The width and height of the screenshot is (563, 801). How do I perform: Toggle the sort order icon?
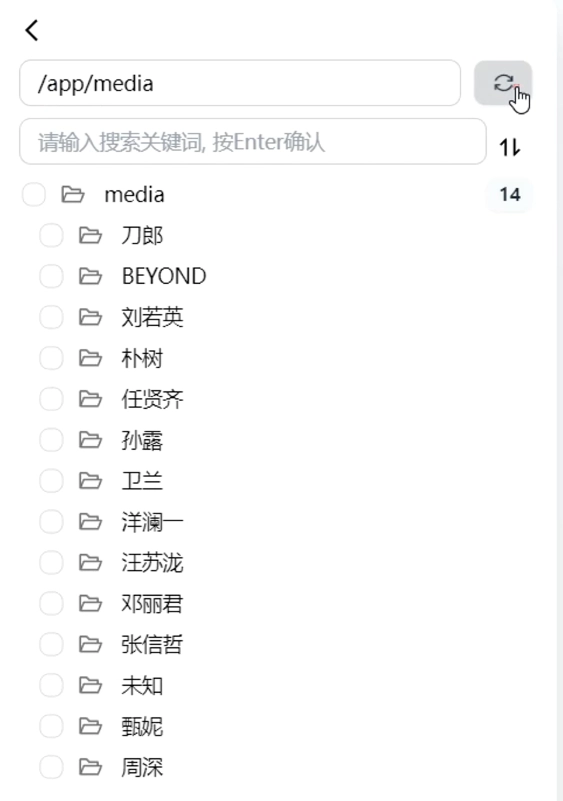(509, 147)
